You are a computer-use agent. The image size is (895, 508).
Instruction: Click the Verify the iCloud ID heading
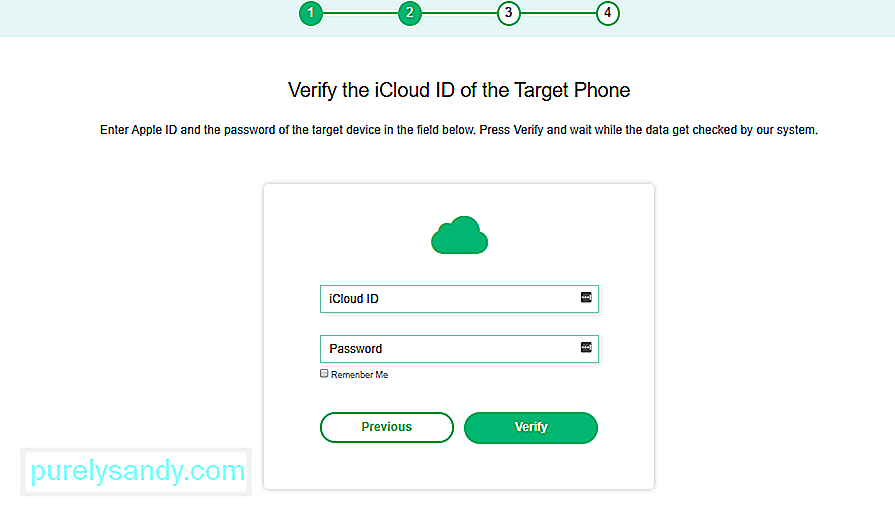459,90
